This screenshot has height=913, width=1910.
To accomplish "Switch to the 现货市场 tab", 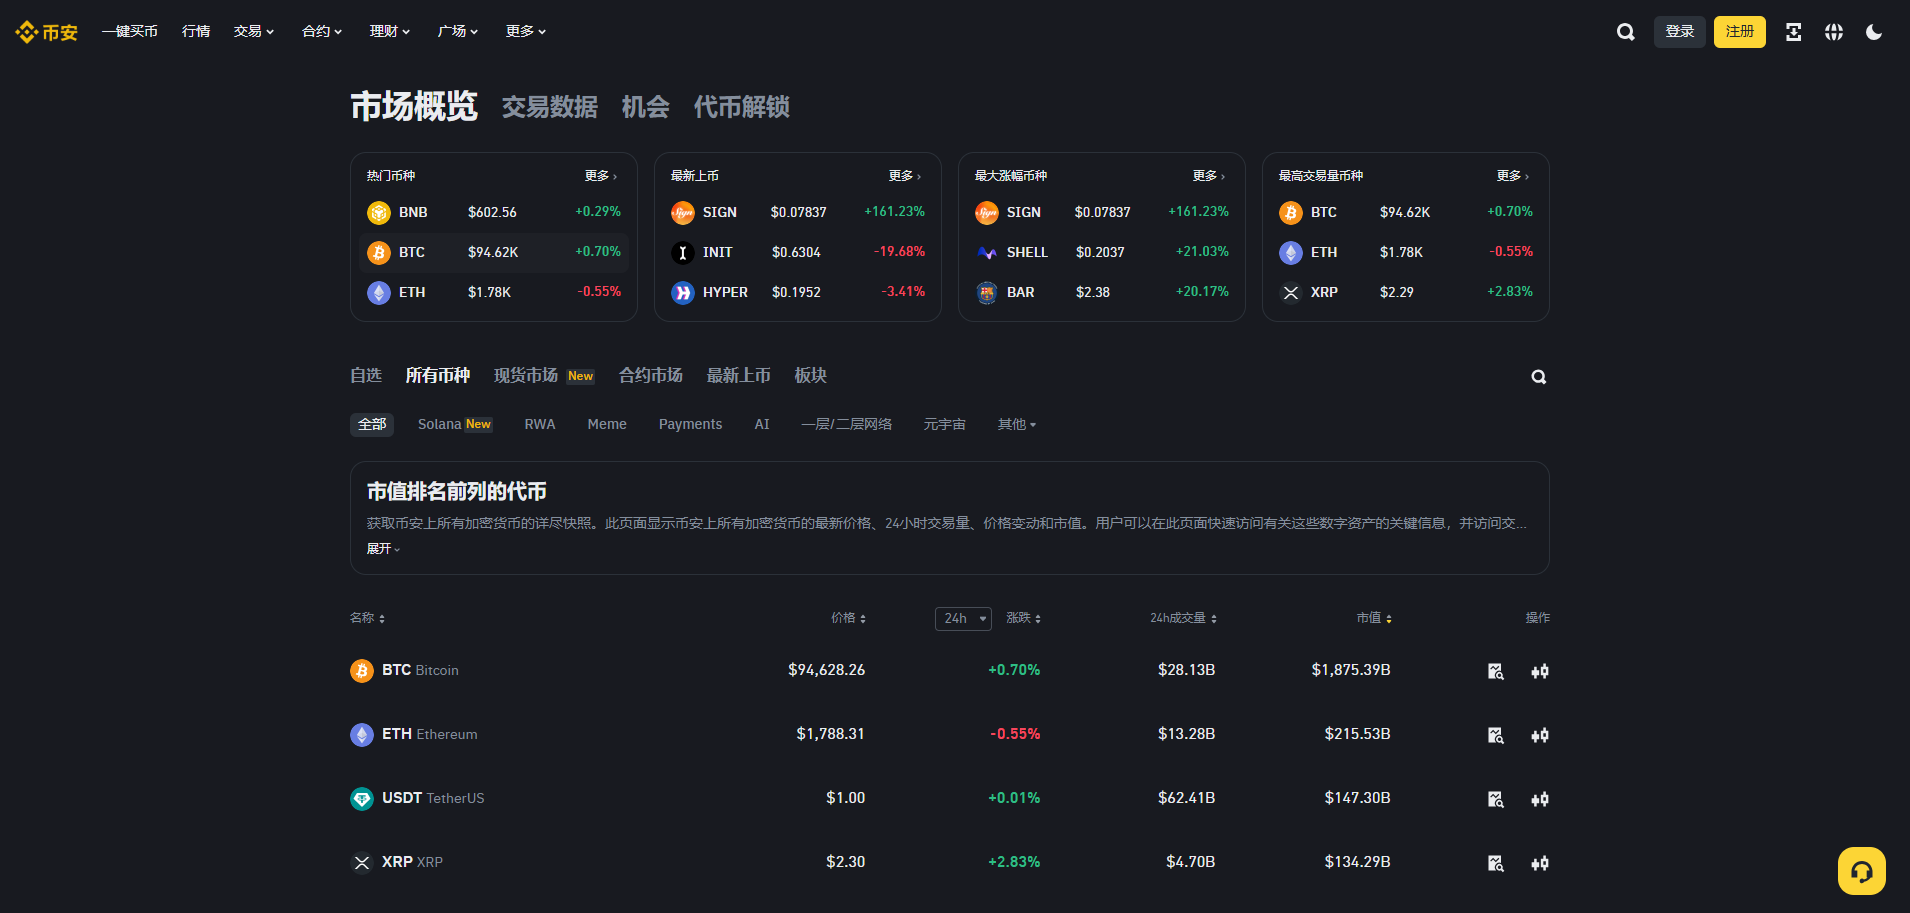I will (x=526, y=375).
